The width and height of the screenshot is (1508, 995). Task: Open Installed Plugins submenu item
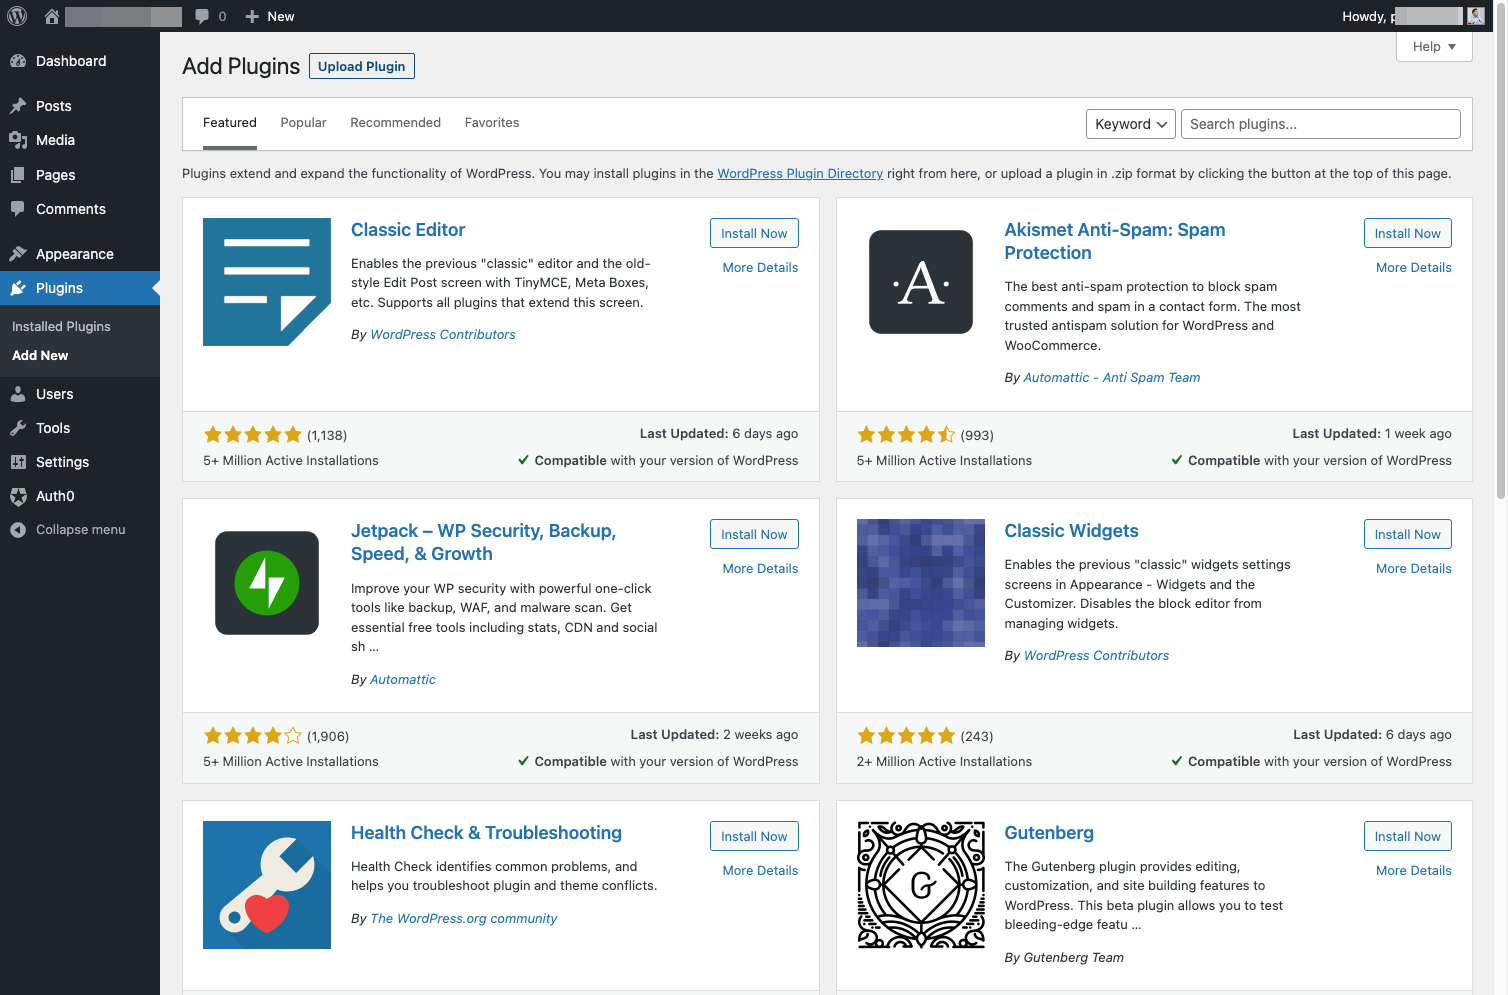point(61,327)
